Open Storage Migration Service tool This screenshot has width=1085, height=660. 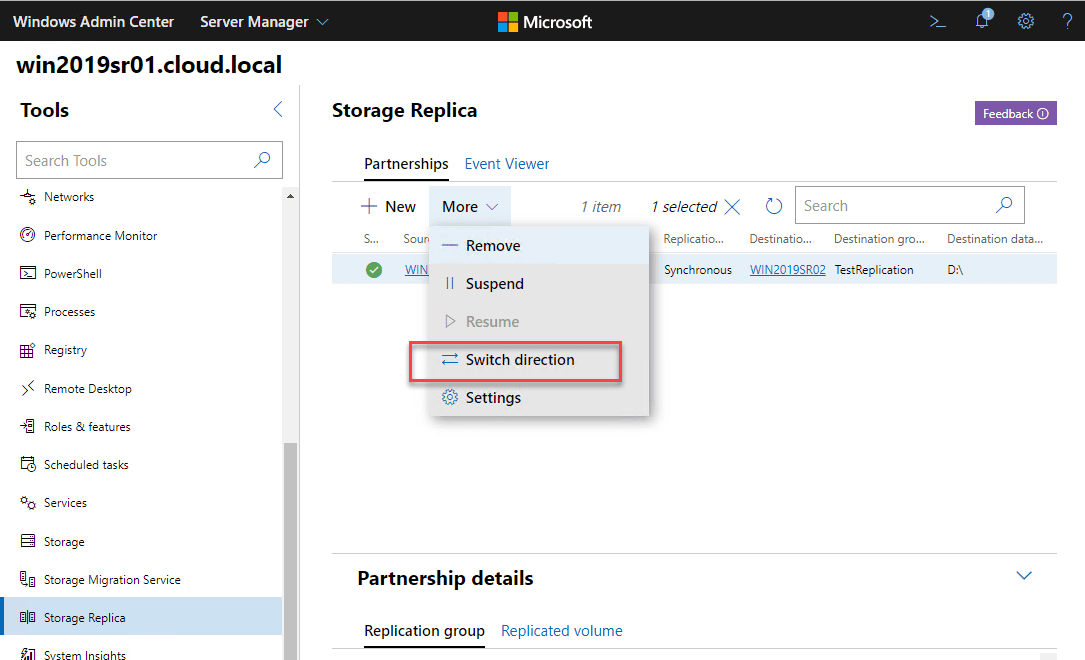[x=112, y=580]
